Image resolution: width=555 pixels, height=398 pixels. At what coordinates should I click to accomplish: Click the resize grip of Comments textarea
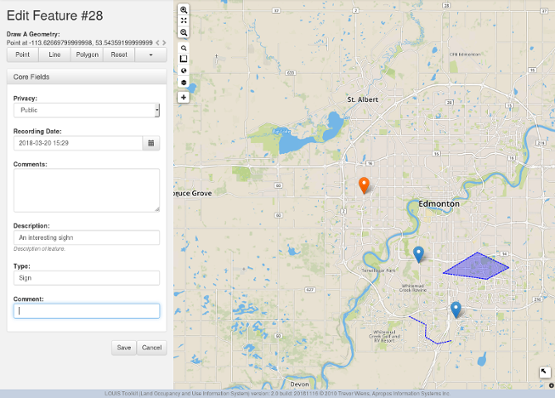click(157, 210)
